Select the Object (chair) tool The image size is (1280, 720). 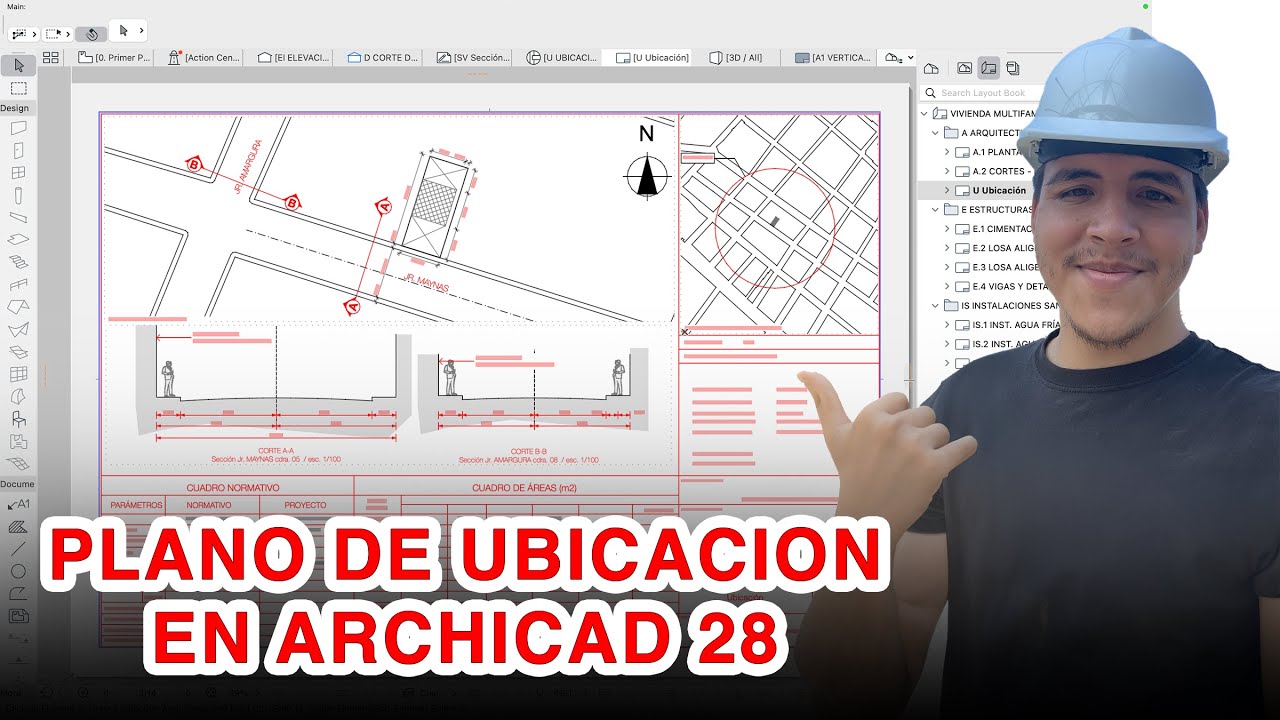(18, 419)
